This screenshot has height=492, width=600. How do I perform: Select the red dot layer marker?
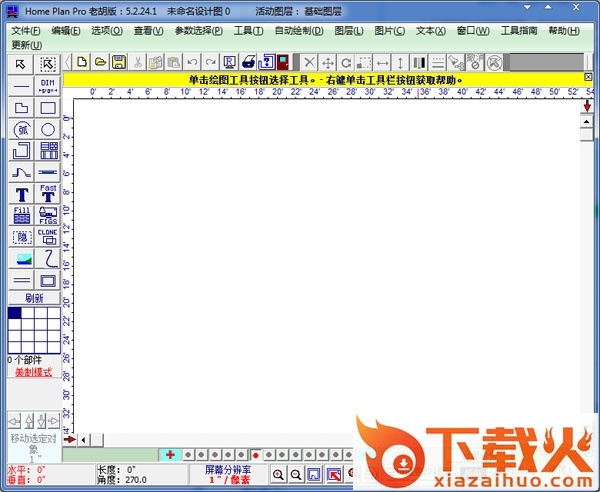[x=256, y=455]
